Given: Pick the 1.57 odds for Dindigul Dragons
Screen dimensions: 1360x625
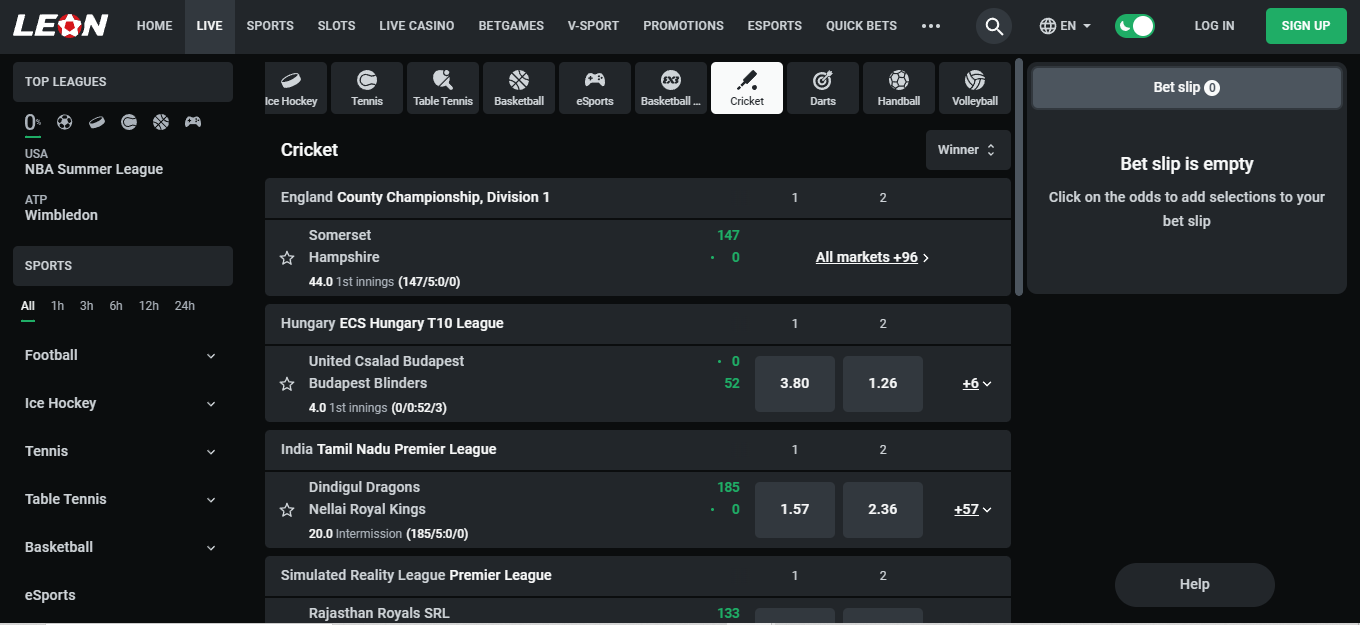Looking at the screenshot, I should pos(795,510).
